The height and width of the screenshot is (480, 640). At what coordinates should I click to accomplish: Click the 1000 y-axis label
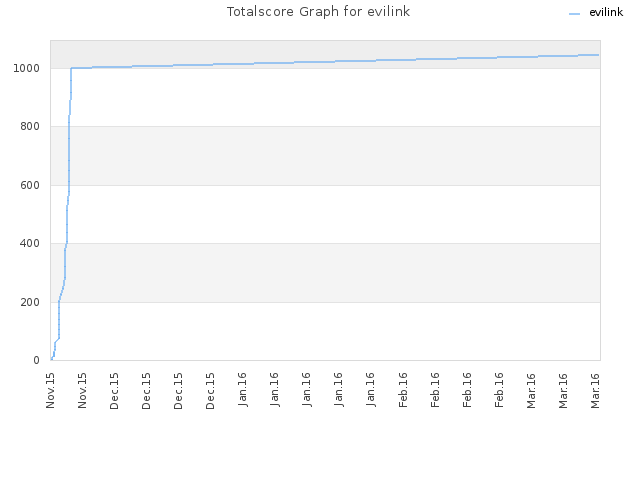(x=26, y=68)
